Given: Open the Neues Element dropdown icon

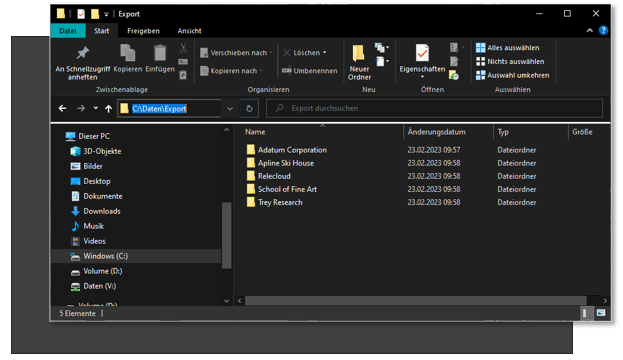Looking at the screenshot, I should [381, 48].
